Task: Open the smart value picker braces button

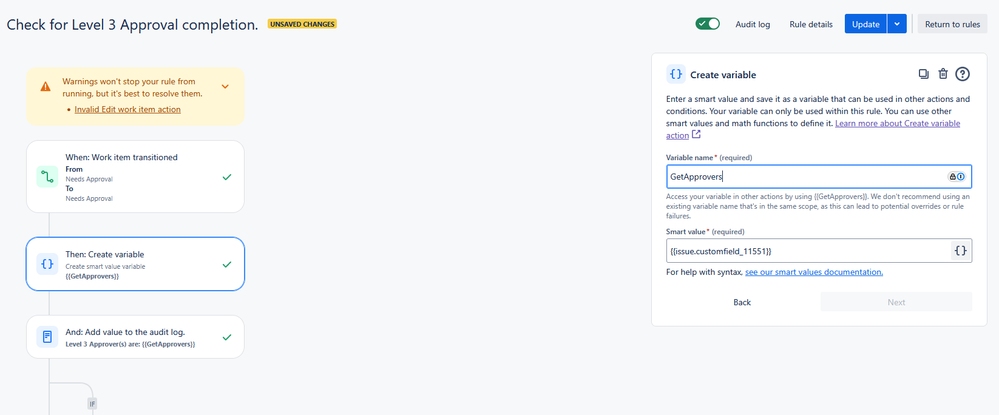Action: click(961, 251)
